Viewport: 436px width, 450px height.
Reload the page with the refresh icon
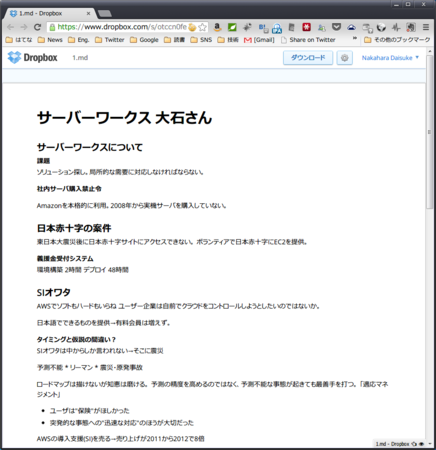click(37, 27)
